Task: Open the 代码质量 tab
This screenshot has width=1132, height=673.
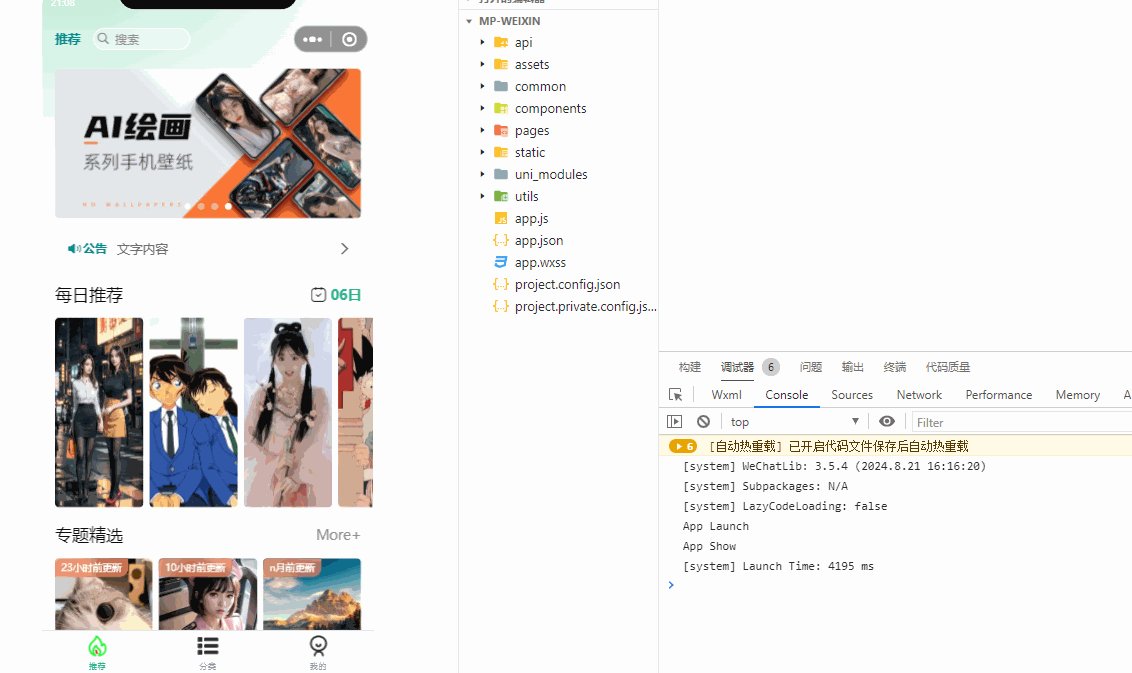Action: pyautogui.click(x=948, y=367)
